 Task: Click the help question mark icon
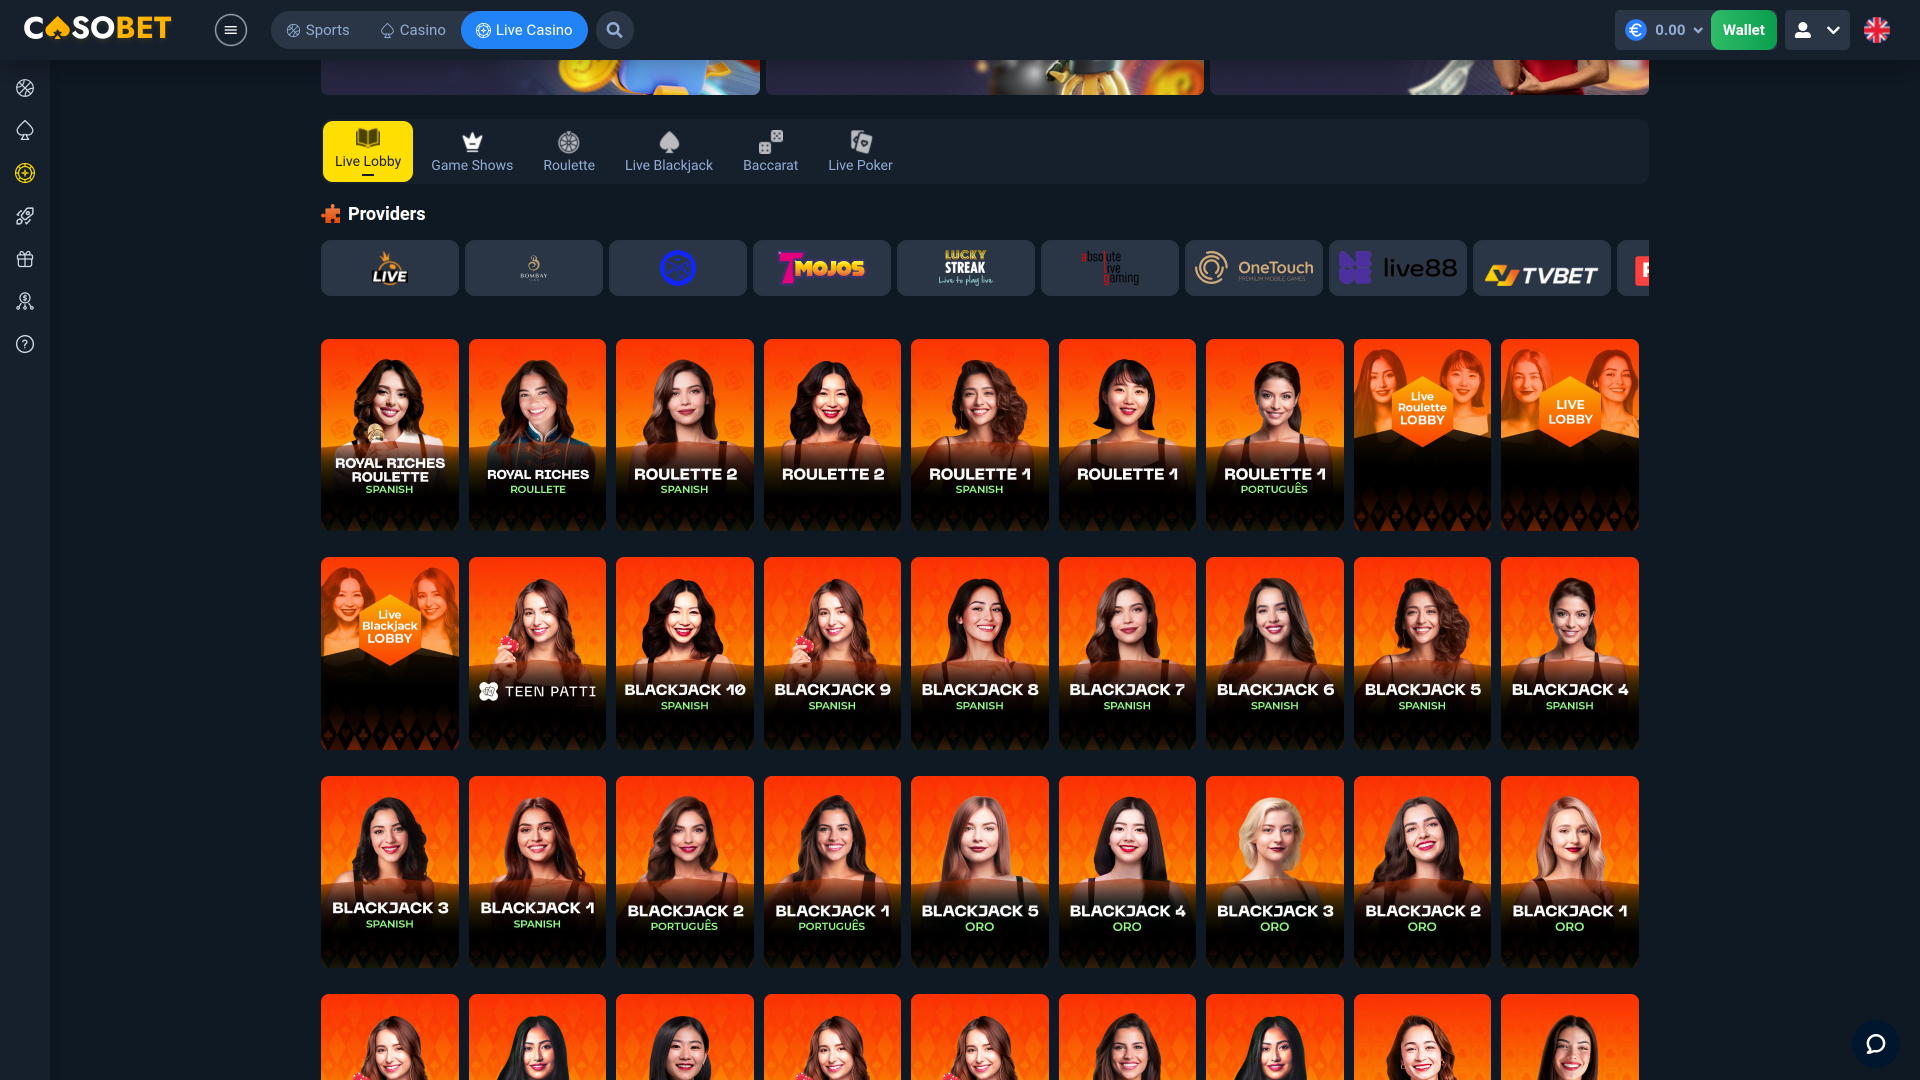(x=24, y=344)
